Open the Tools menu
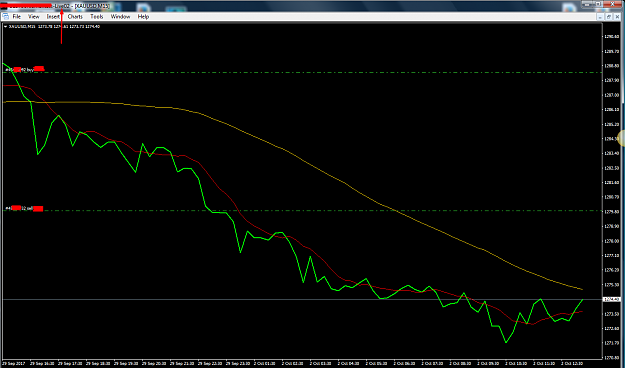Viewport: 625px width, 368px height. 96,17
